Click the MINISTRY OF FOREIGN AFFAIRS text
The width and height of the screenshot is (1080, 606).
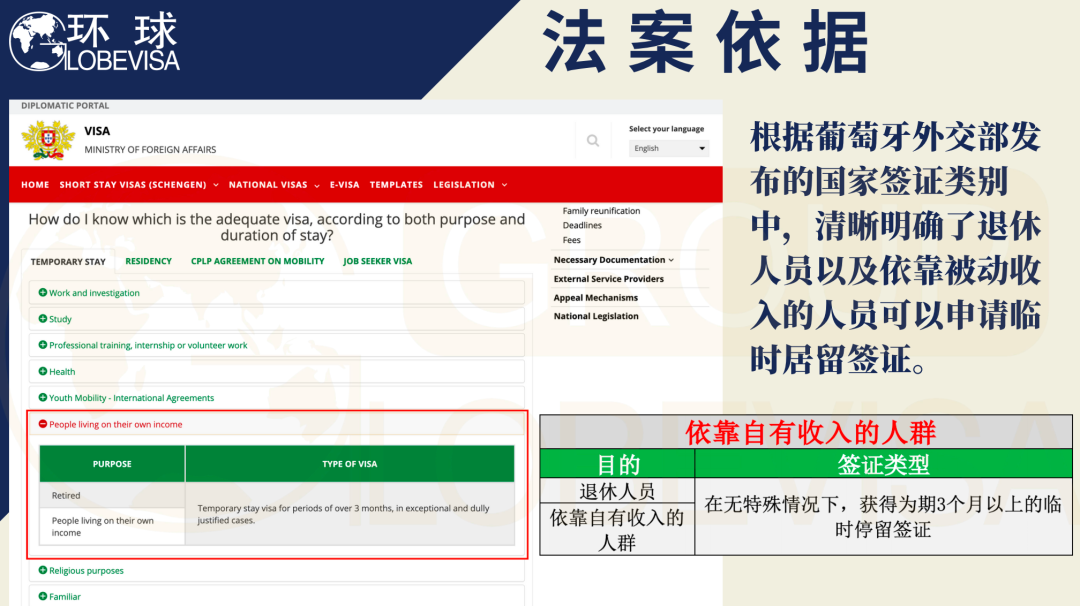(150, 149)
